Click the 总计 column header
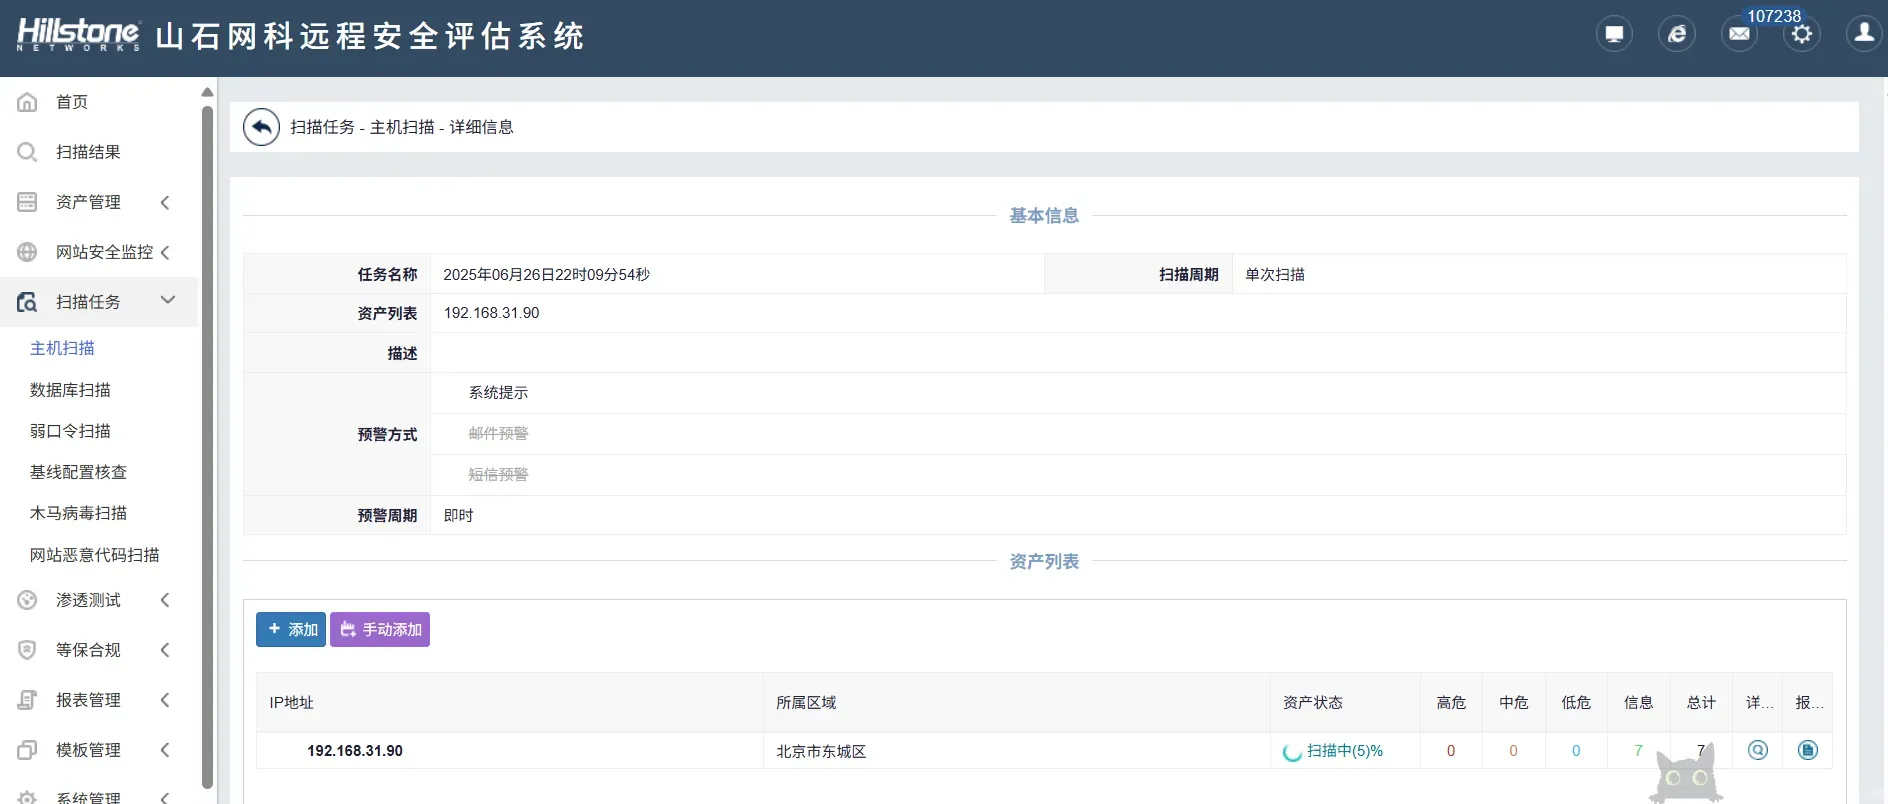Image resolution: width=1888 pixels, height=804 pixels. click(1701, 703)
